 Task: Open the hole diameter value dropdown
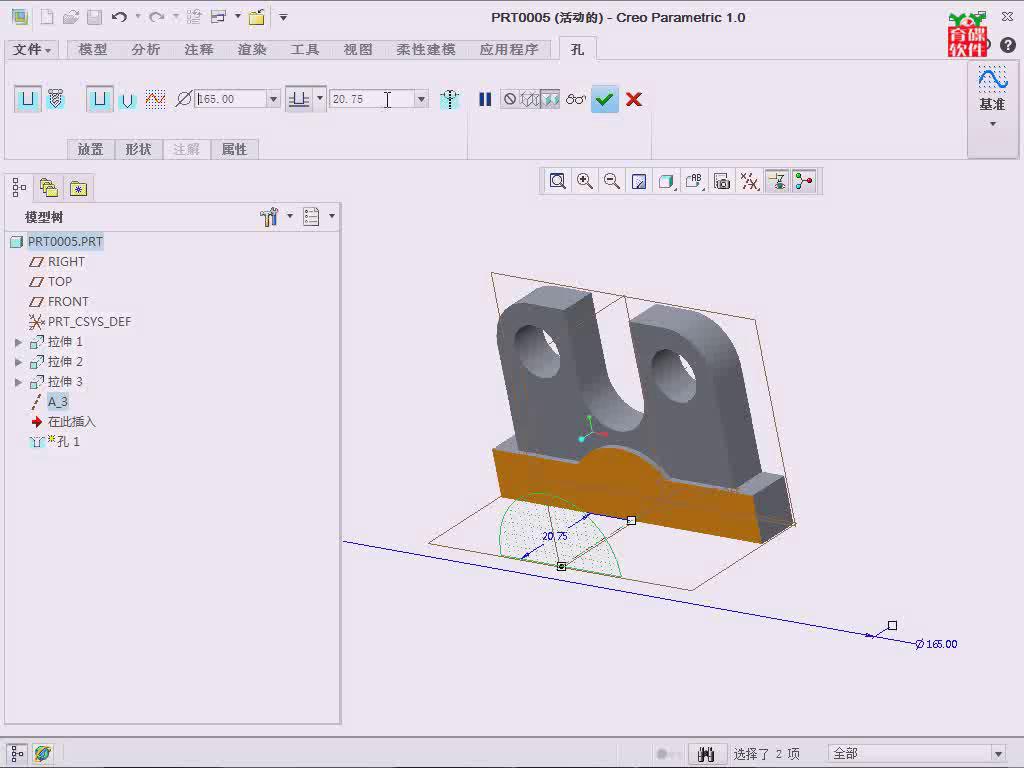pos(274,99)
